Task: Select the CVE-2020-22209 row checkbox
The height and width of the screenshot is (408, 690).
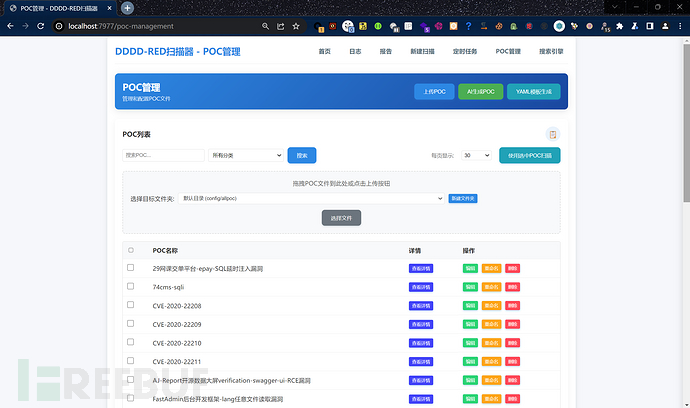Action: (130, 324)
